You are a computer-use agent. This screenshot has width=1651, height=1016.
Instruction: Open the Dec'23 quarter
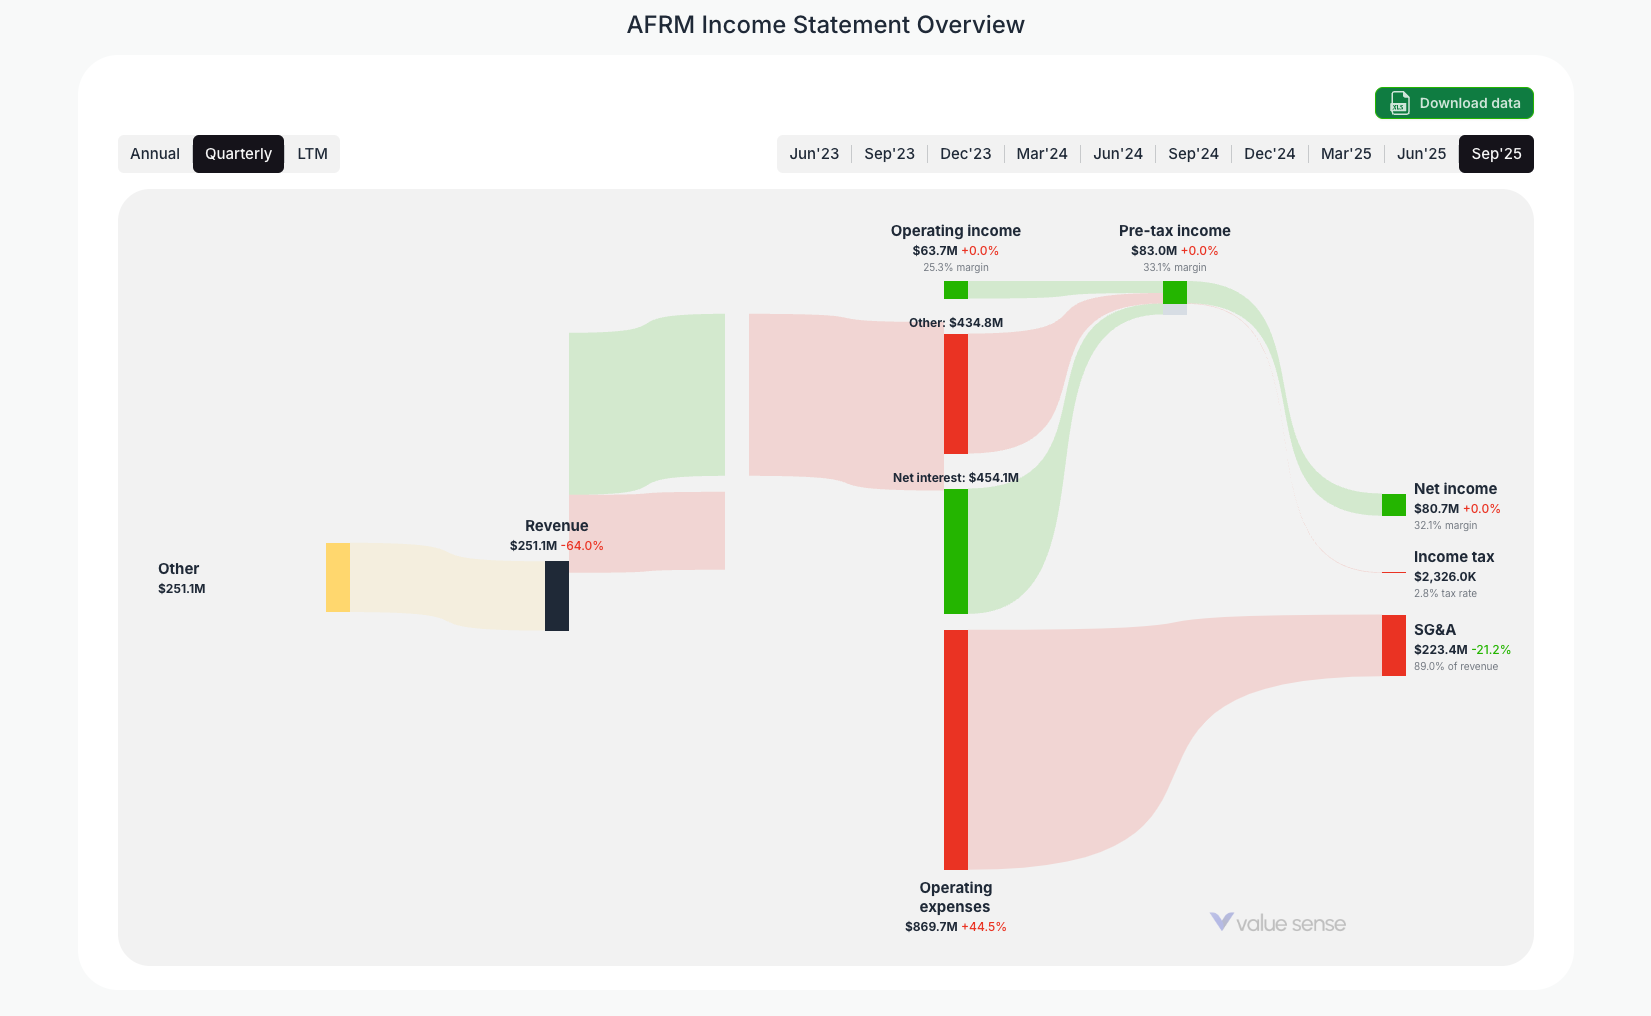coord(965,153)
